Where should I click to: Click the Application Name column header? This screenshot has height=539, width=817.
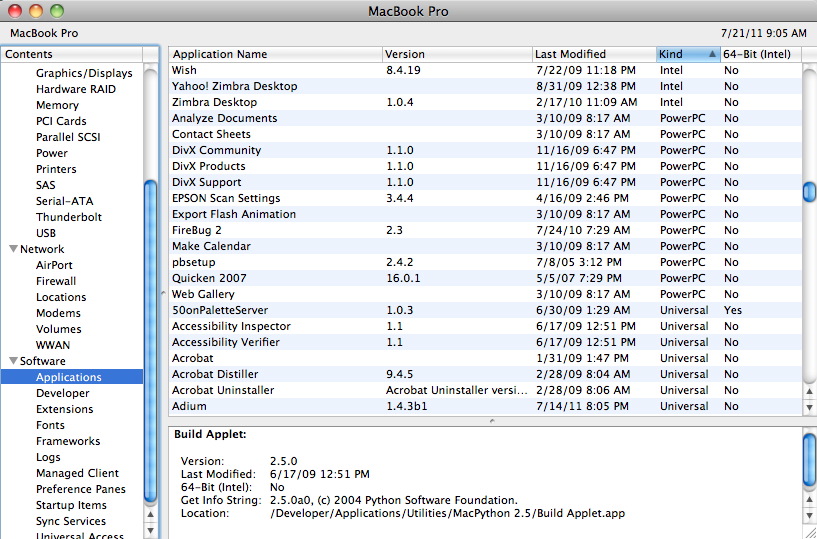tap(275, 54)
